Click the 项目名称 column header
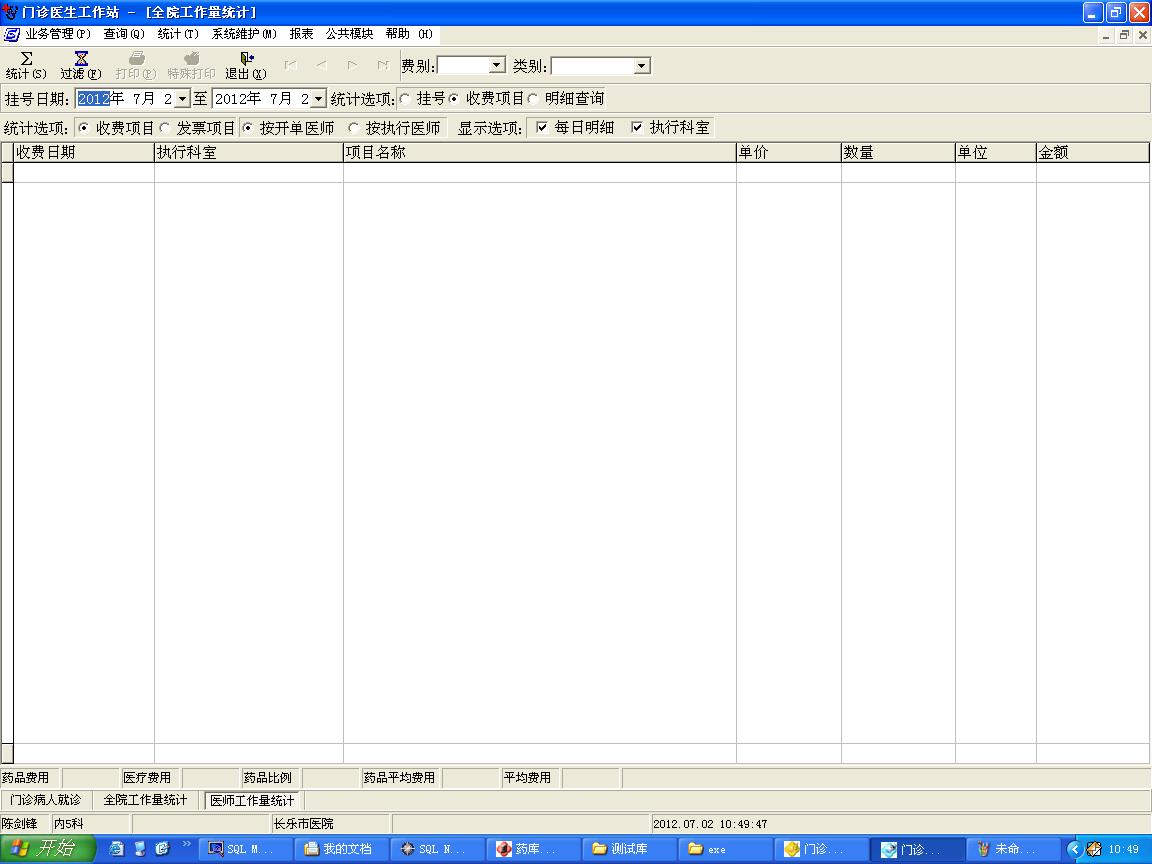Viewport: 1152px width, 864px height. tap(540, 152)
